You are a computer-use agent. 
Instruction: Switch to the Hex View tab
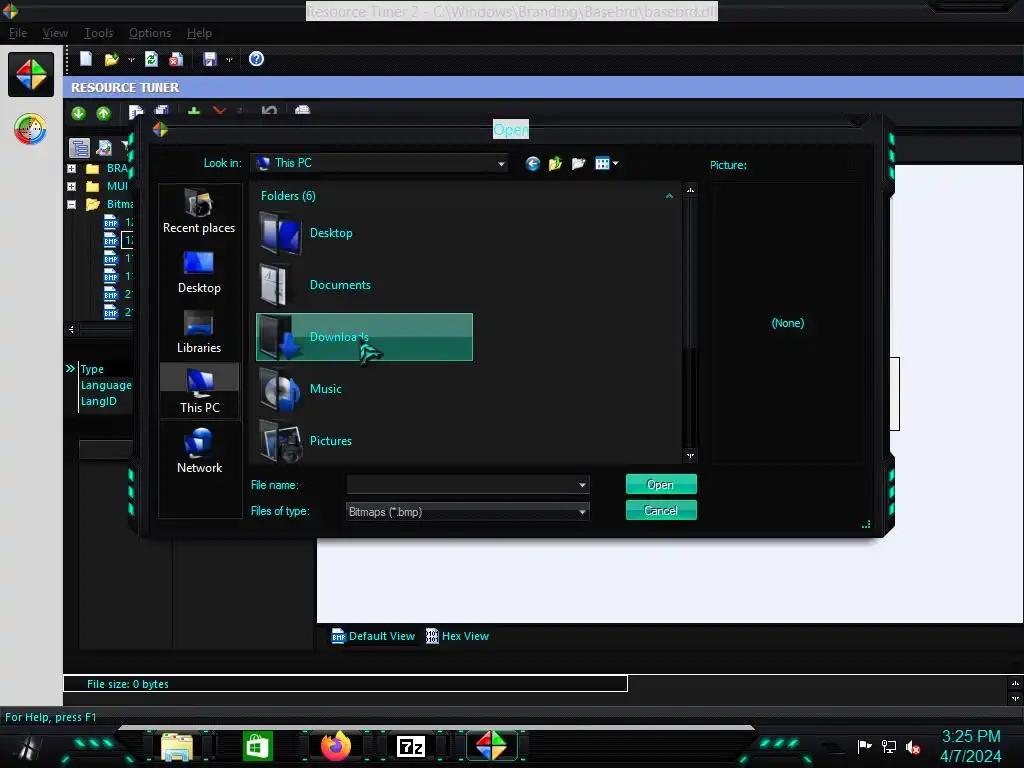coord(457,636)
